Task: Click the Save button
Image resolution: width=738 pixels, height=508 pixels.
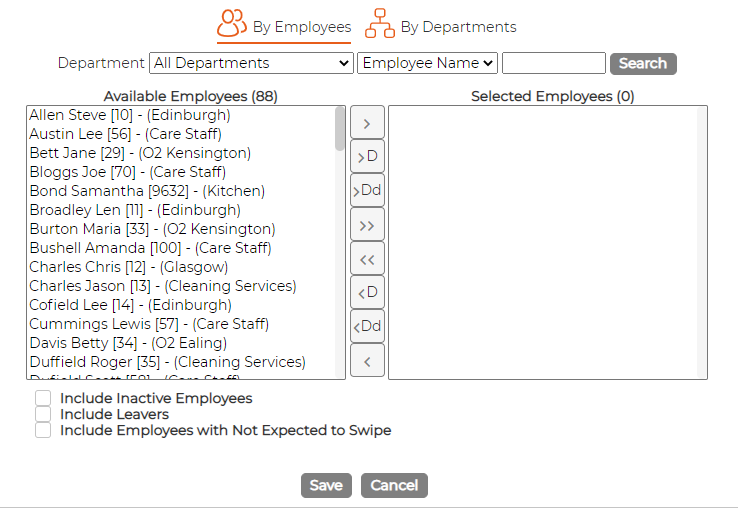Action: click(326, 485)
